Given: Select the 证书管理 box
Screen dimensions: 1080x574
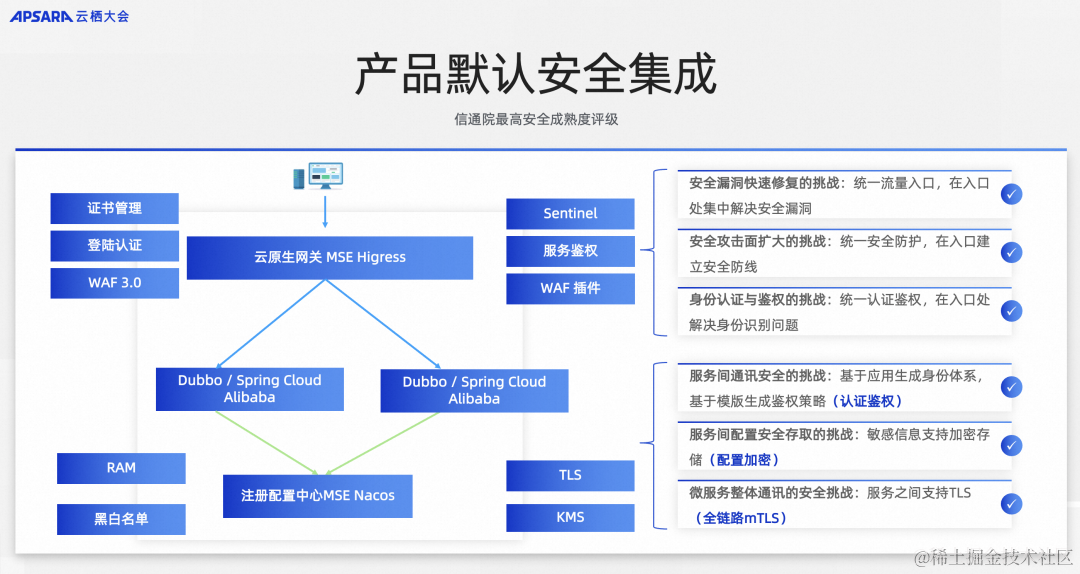Looking at the screenshot, I should (x=114, y=208).
